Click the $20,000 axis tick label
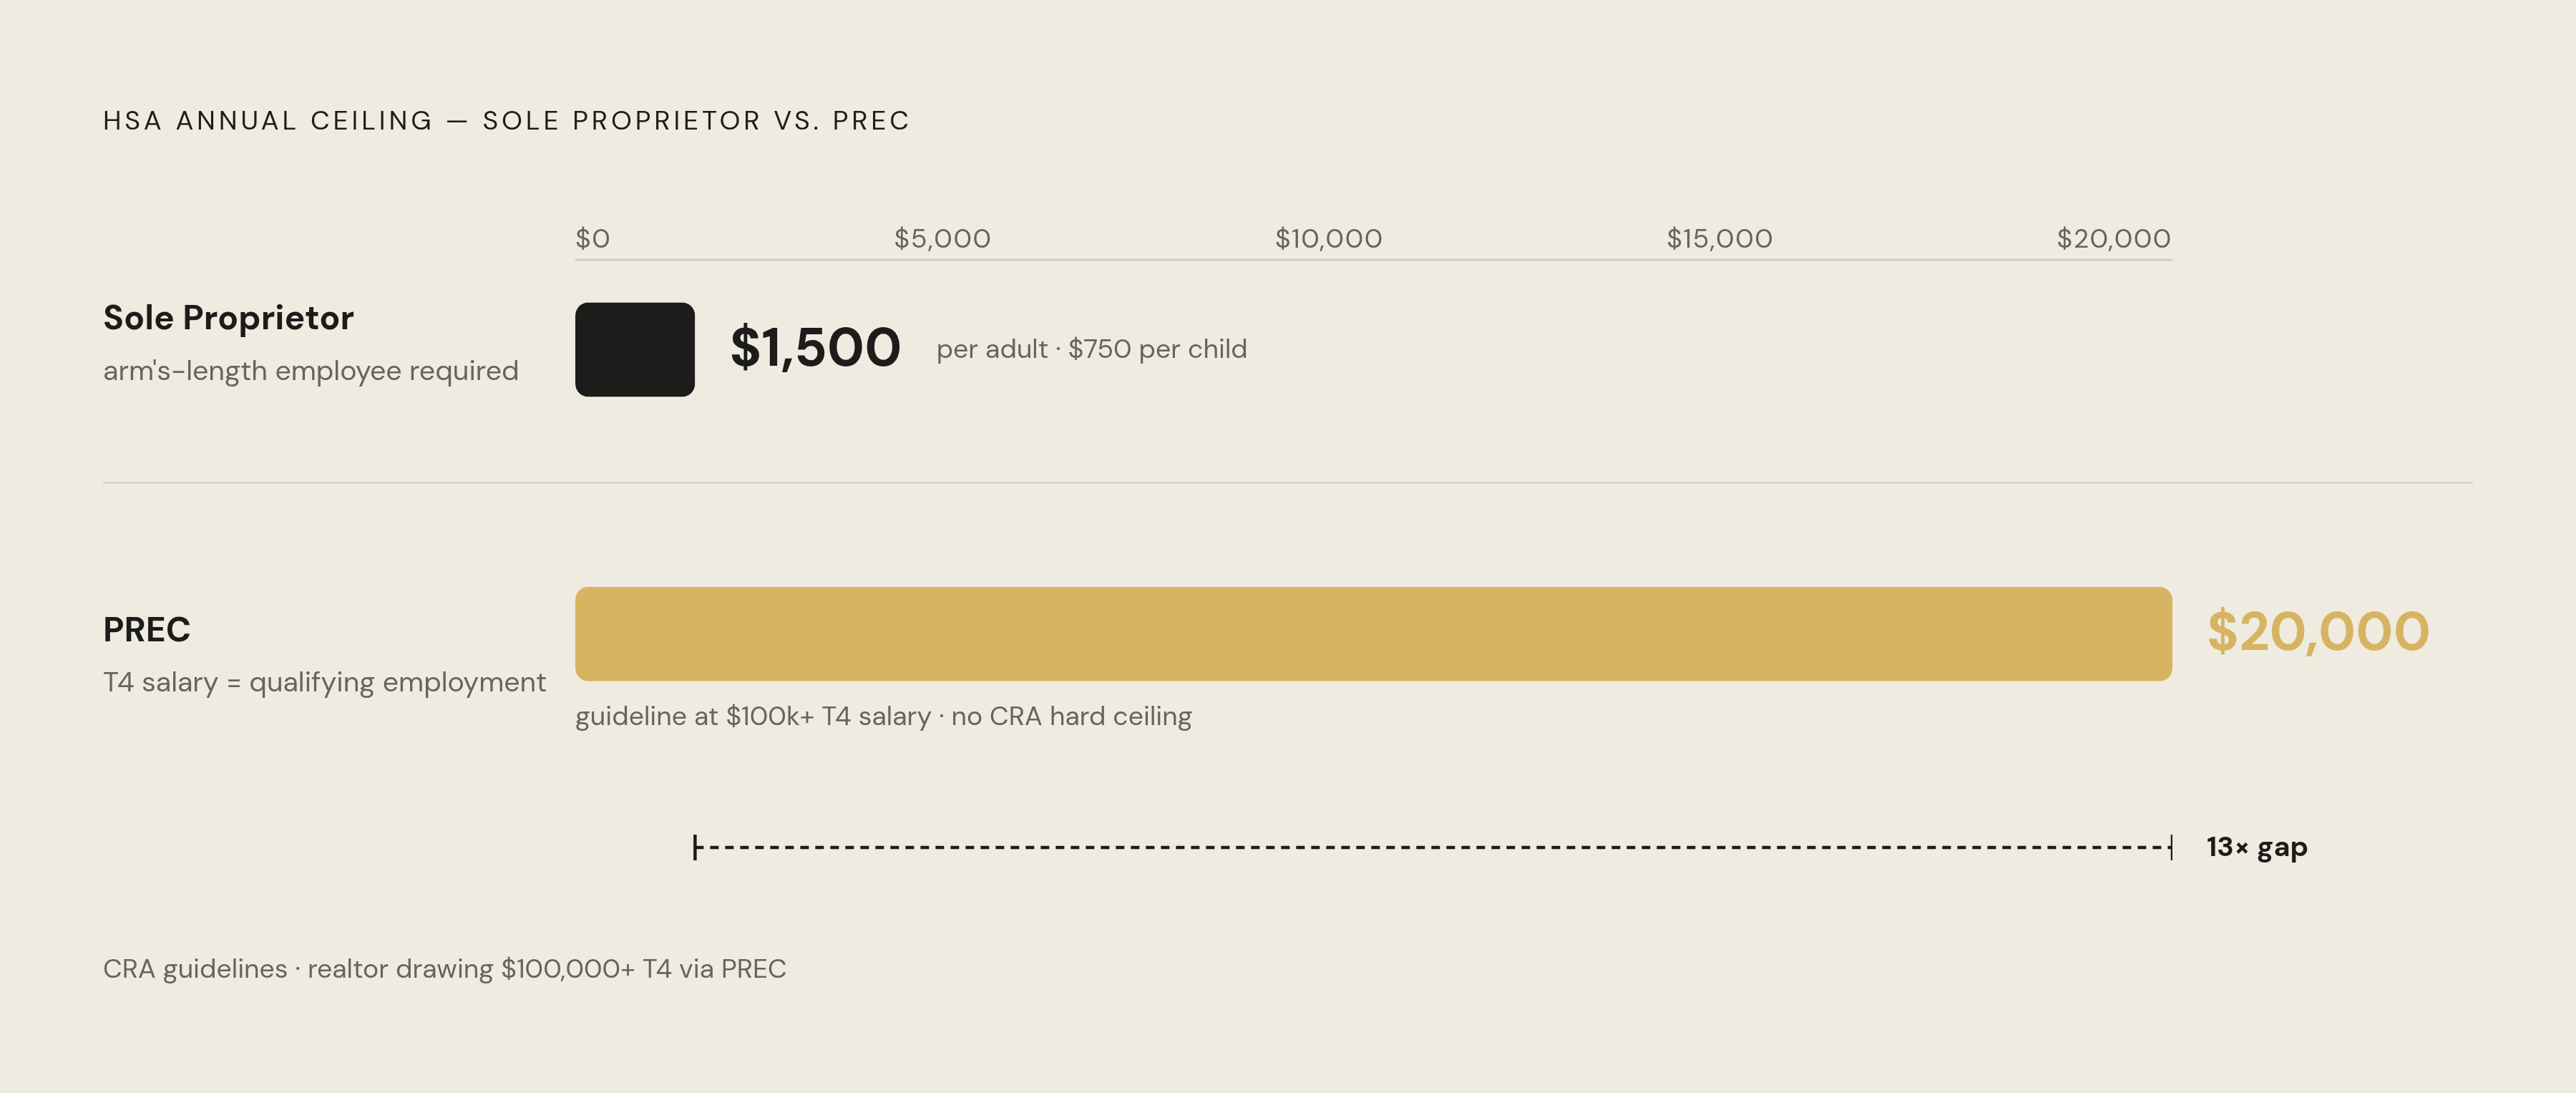Viewport: 2576px width, 1093px height. tap(2113, 238)
